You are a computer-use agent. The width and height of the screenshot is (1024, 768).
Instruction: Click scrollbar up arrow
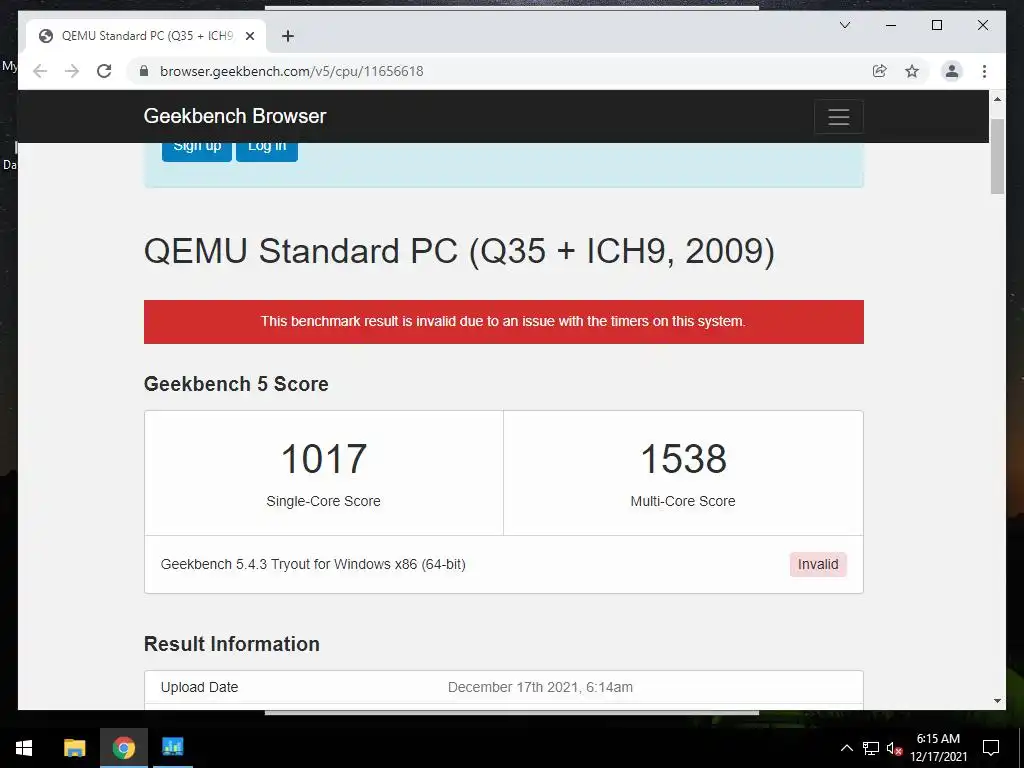997,99
